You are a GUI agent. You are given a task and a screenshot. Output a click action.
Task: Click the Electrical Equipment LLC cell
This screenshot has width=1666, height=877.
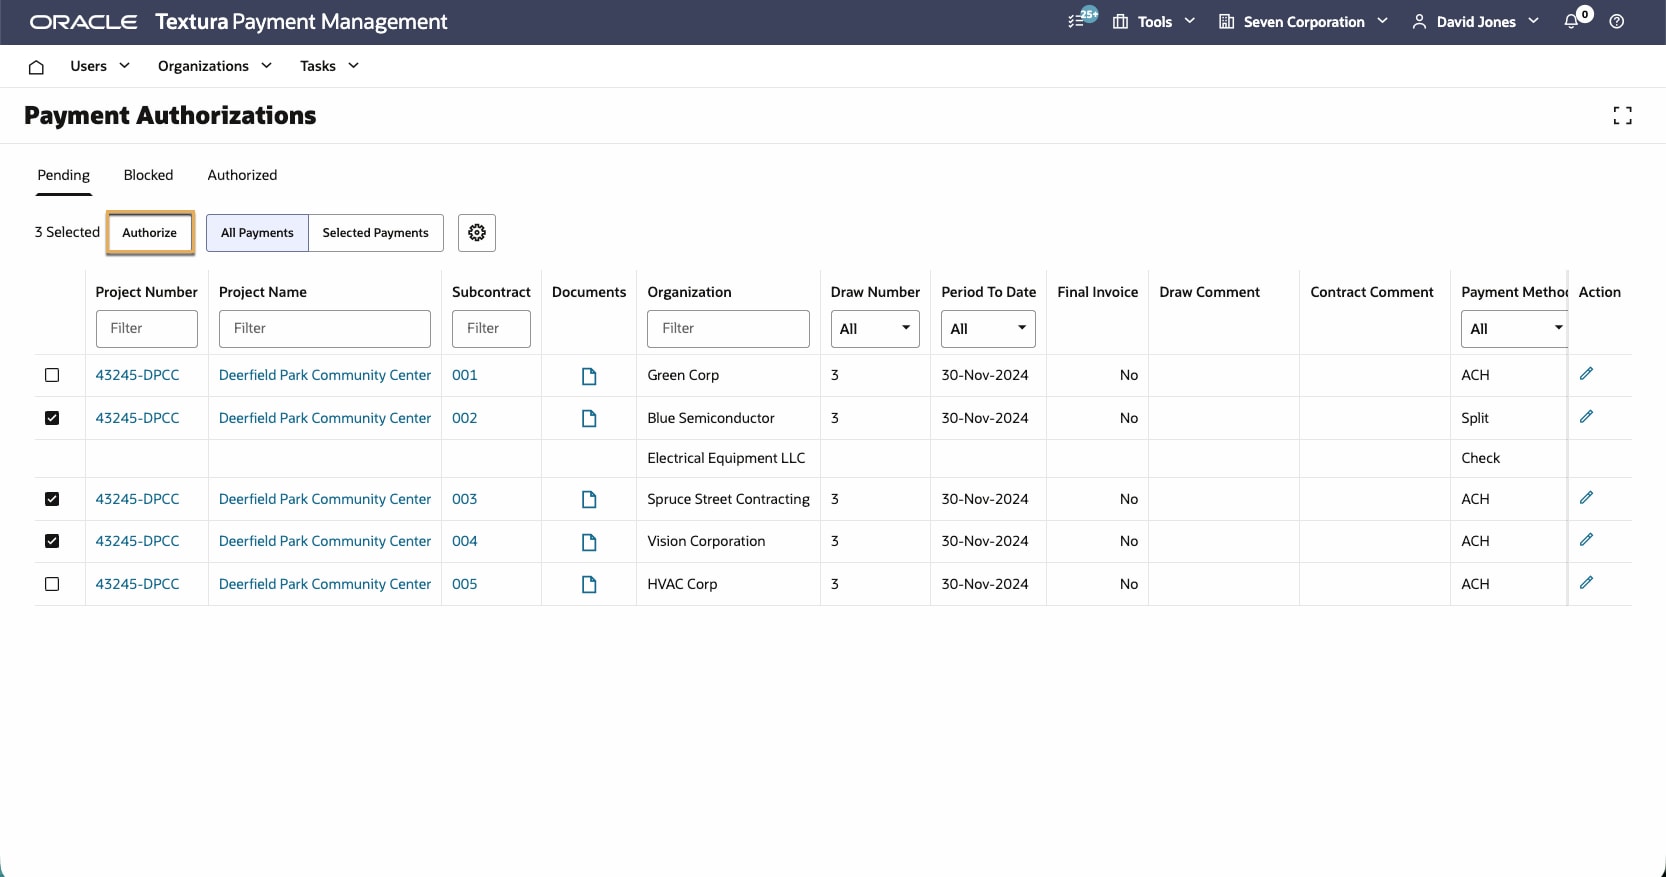(x=726, y=458)
